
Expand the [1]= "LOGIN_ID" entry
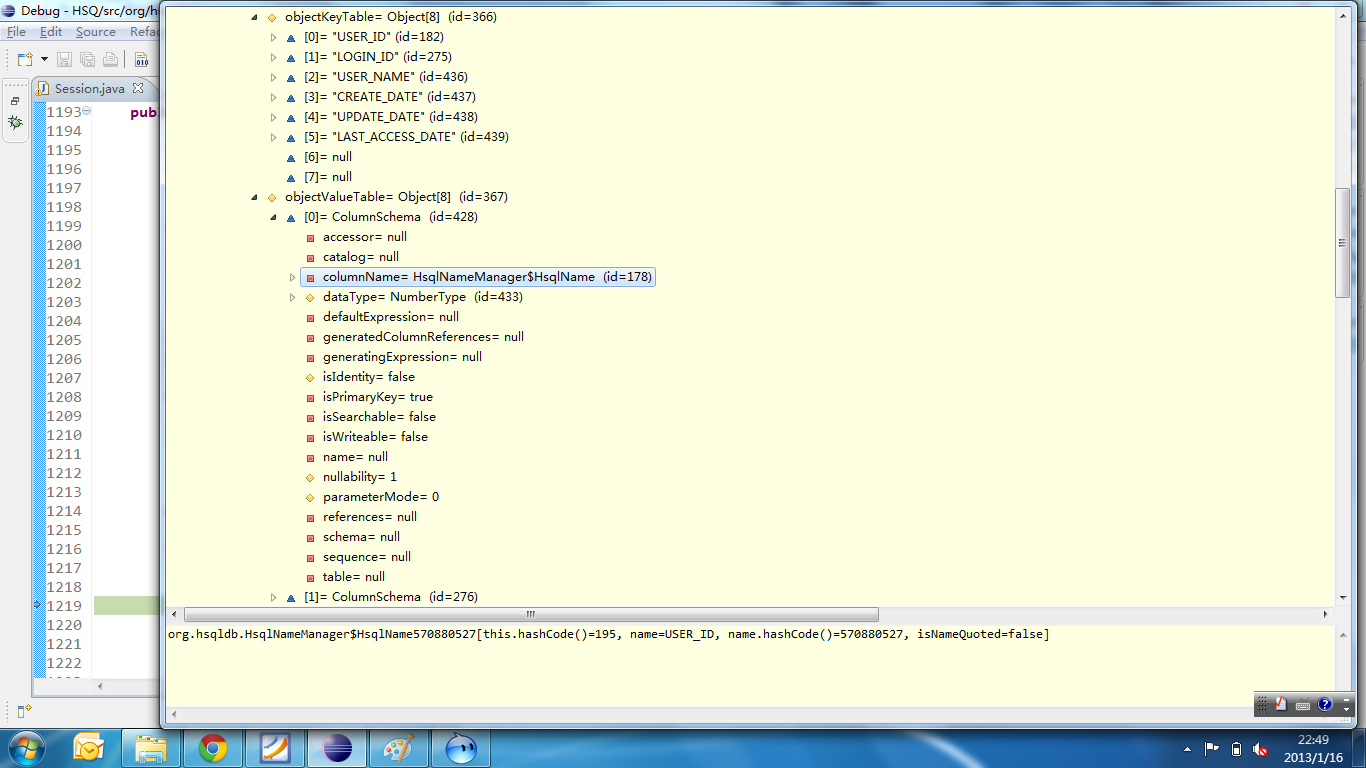point(273,57)
